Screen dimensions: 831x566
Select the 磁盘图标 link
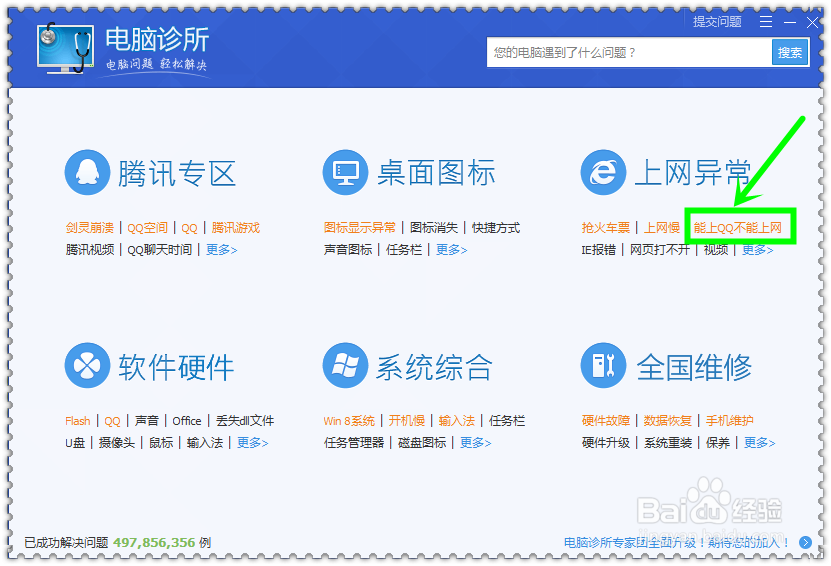click(422, 443)
